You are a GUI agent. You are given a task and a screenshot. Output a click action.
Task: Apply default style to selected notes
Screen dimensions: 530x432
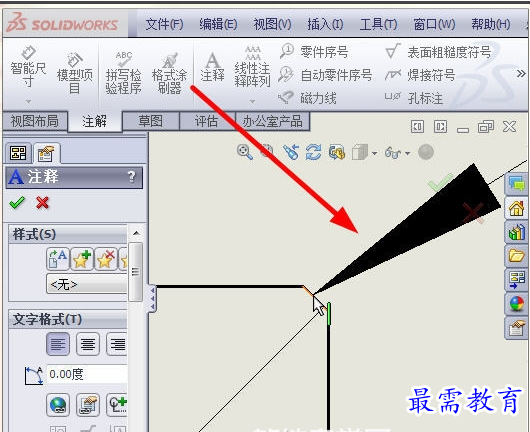pos(58,259)
